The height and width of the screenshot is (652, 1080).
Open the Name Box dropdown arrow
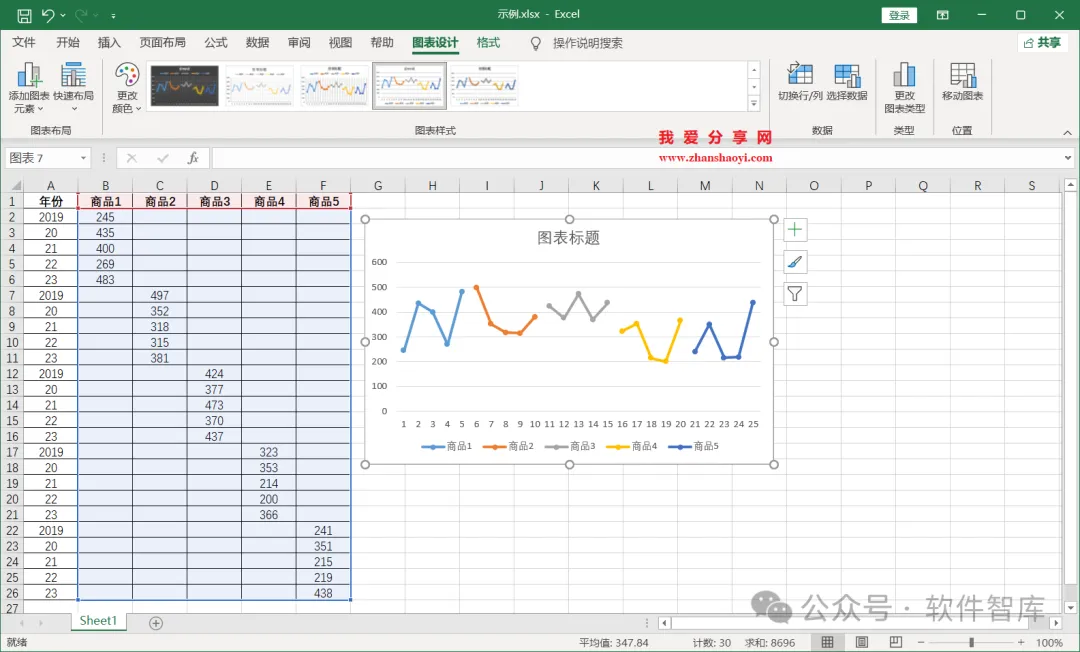coord(83,158)
